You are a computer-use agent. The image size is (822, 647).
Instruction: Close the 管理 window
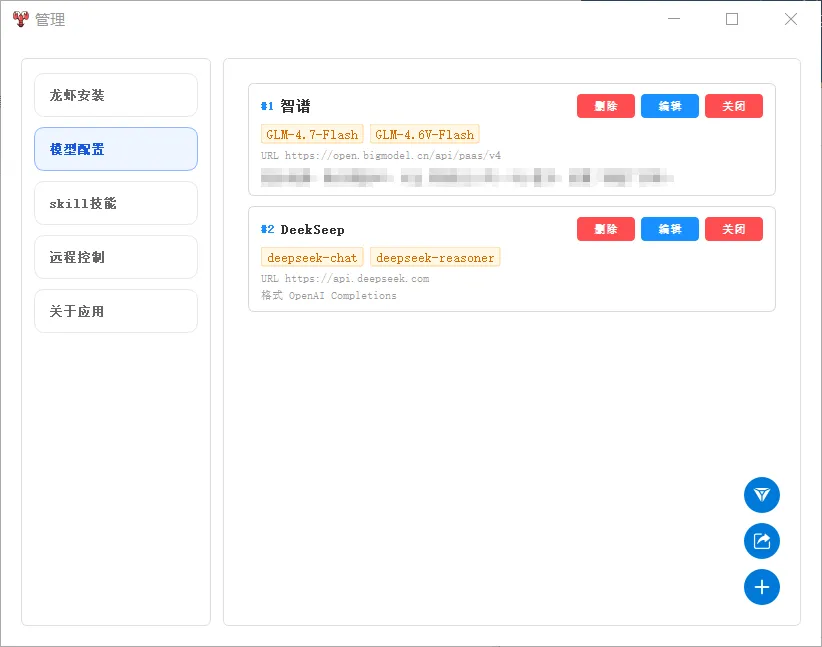click(791, 19)
